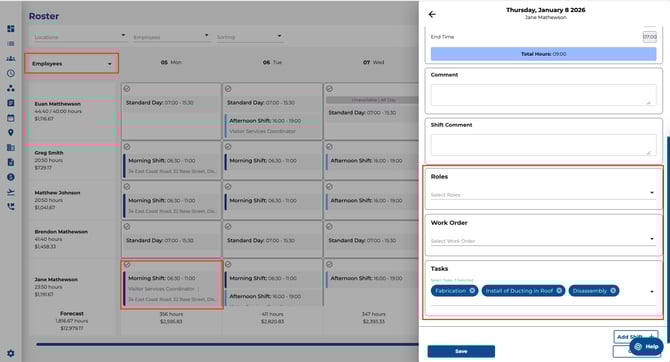Click into the Comment text area
Image resolution: width=670 pixels, height=362 pixels.
pyautogui.click(x=543, y=94)
